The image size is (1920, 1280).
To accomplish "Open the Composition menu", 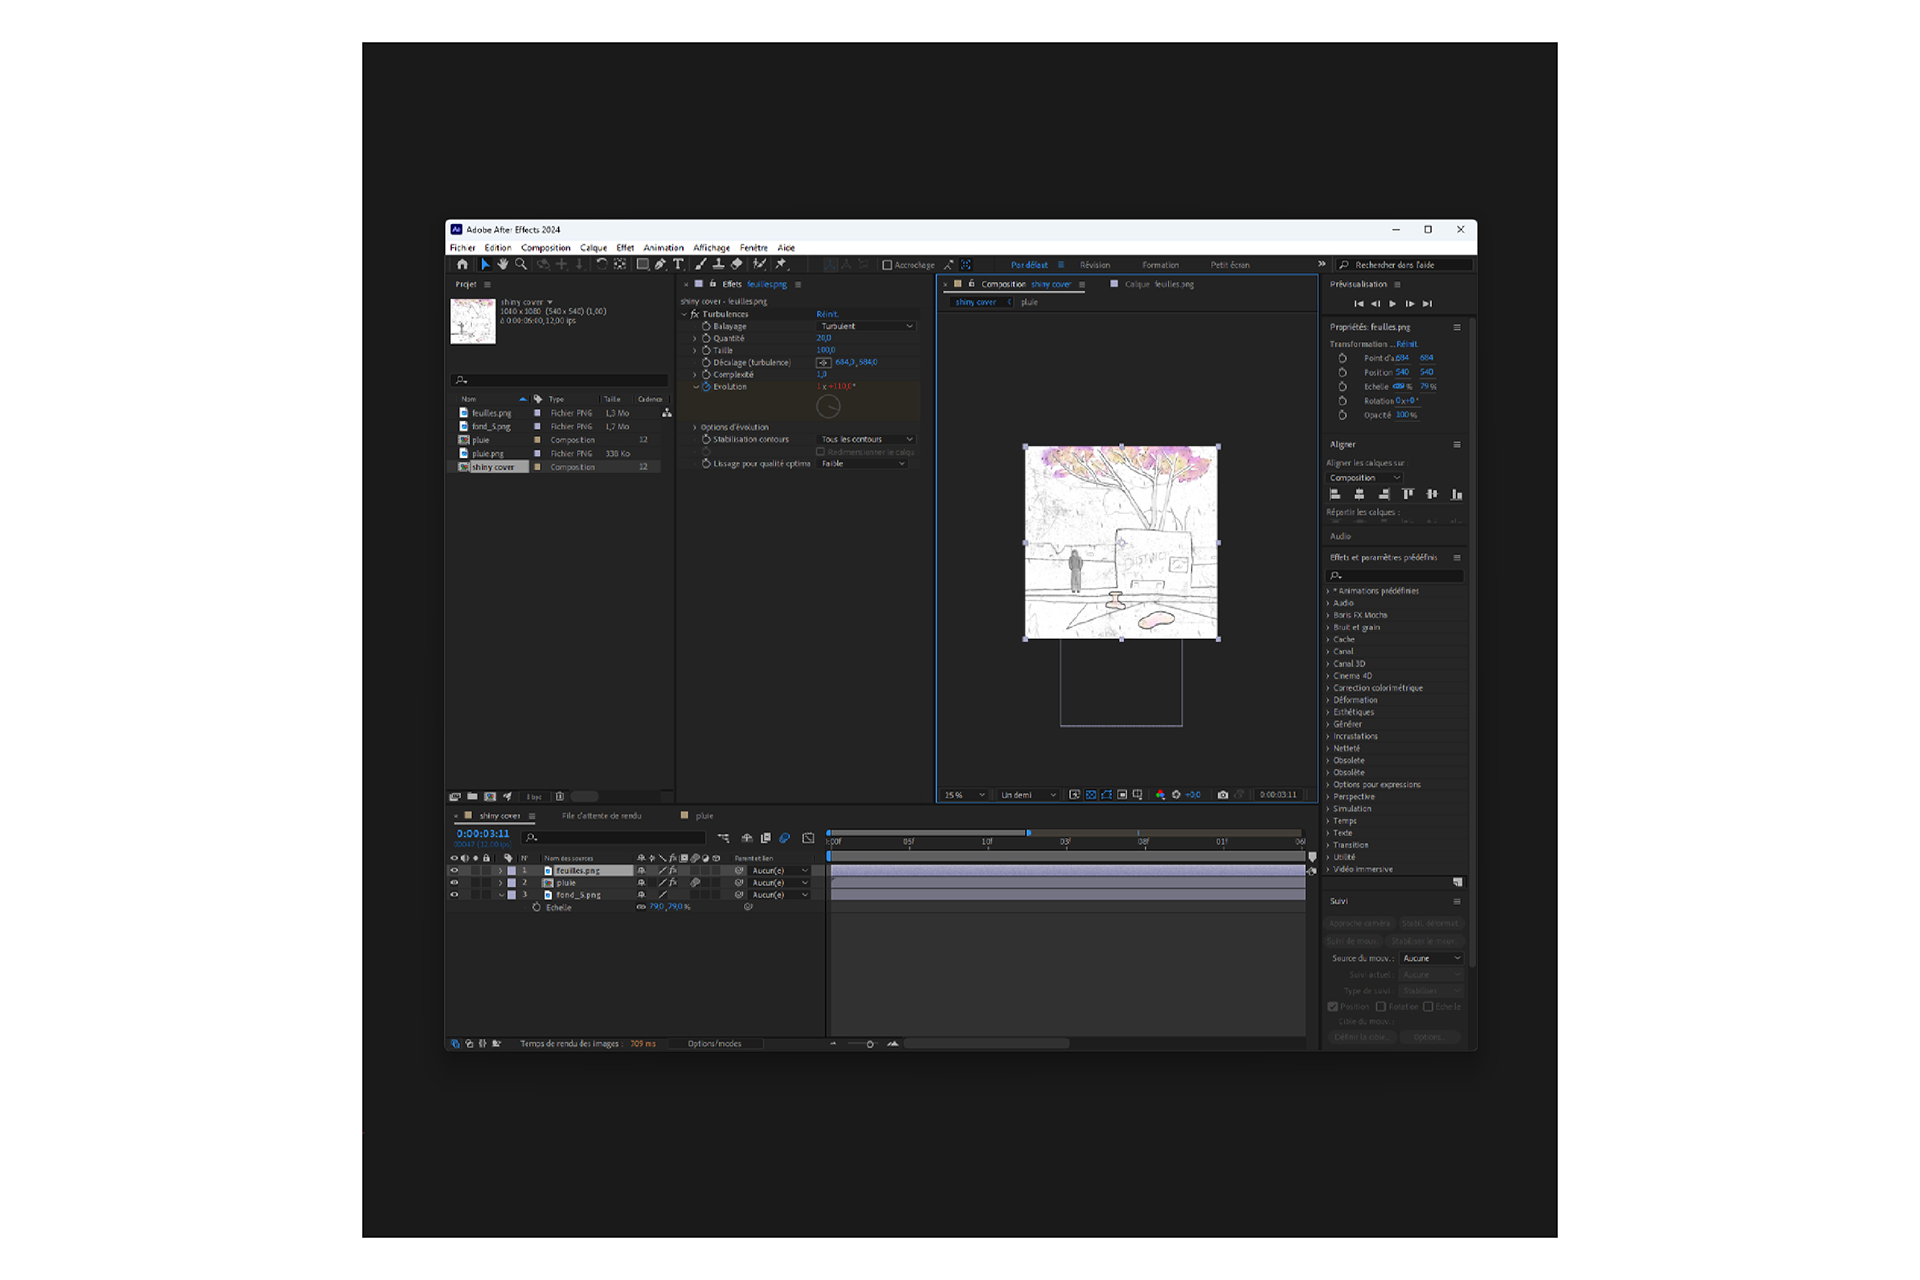I will pos(545,248).
